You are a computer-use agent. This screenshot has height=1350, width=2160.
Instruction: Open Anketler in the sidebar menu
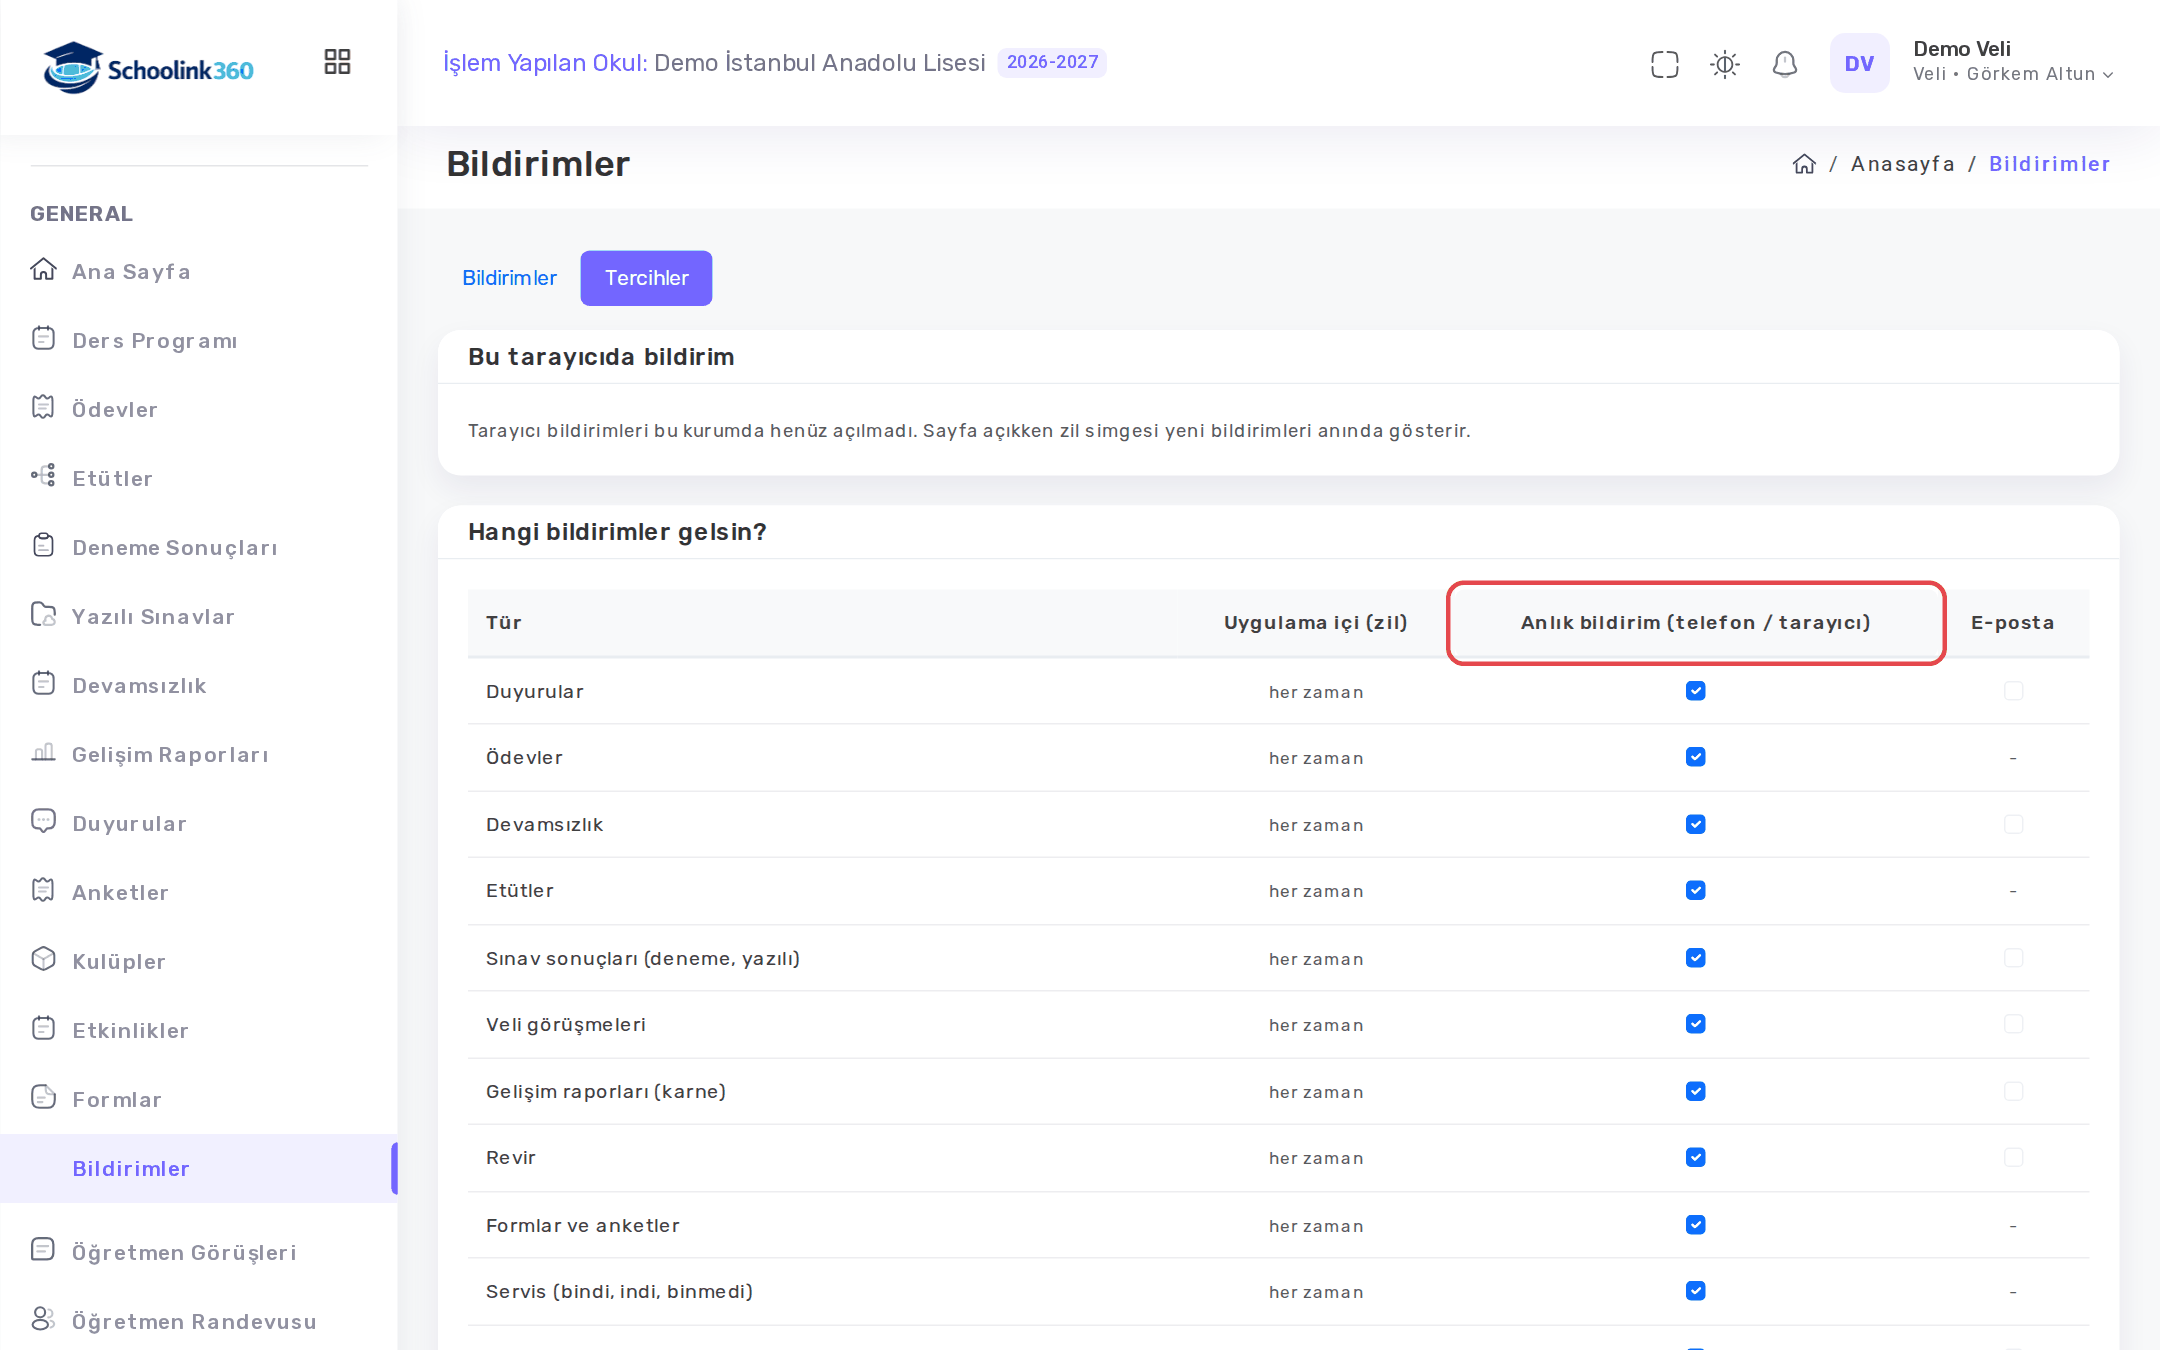point(120,892)
